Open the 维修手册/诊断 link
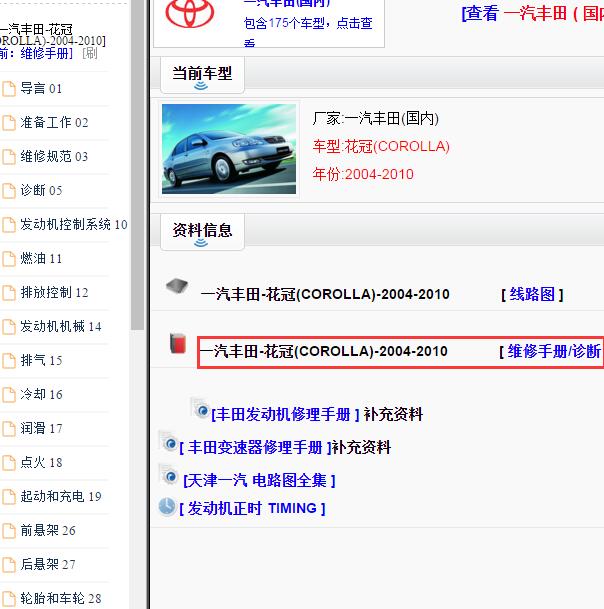The height and width of the screenshot is (609, 604). (x=555, y=351)
